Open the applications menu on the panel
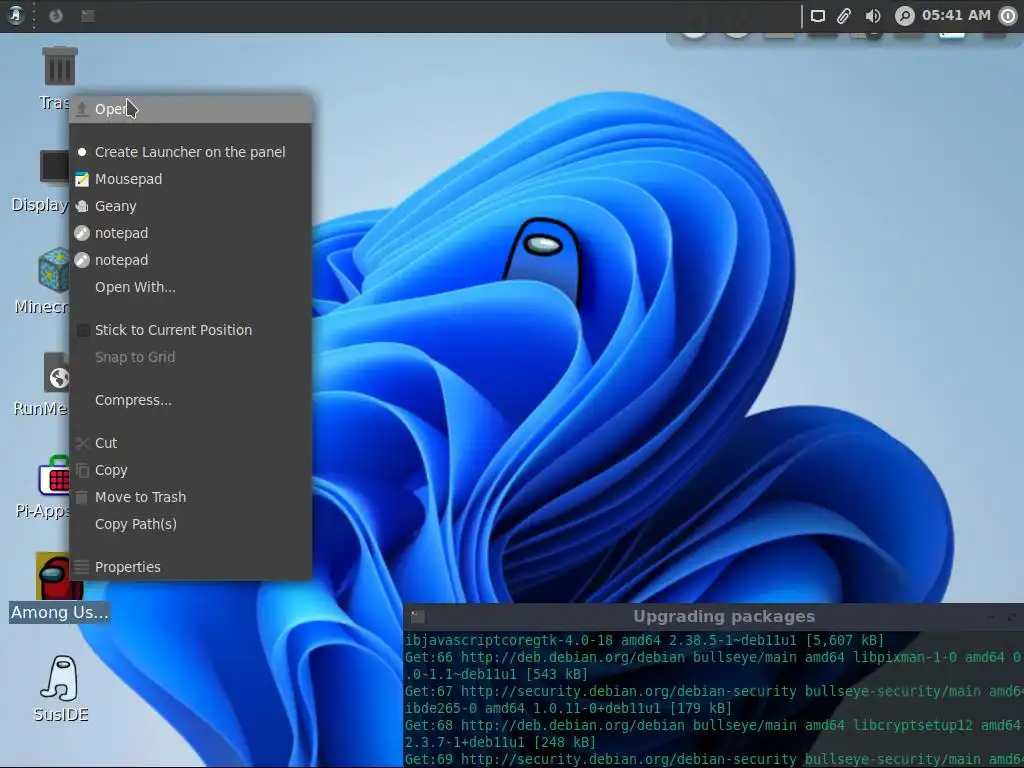The height and width of the screenshot is (768, 1024). pos(16,15)
